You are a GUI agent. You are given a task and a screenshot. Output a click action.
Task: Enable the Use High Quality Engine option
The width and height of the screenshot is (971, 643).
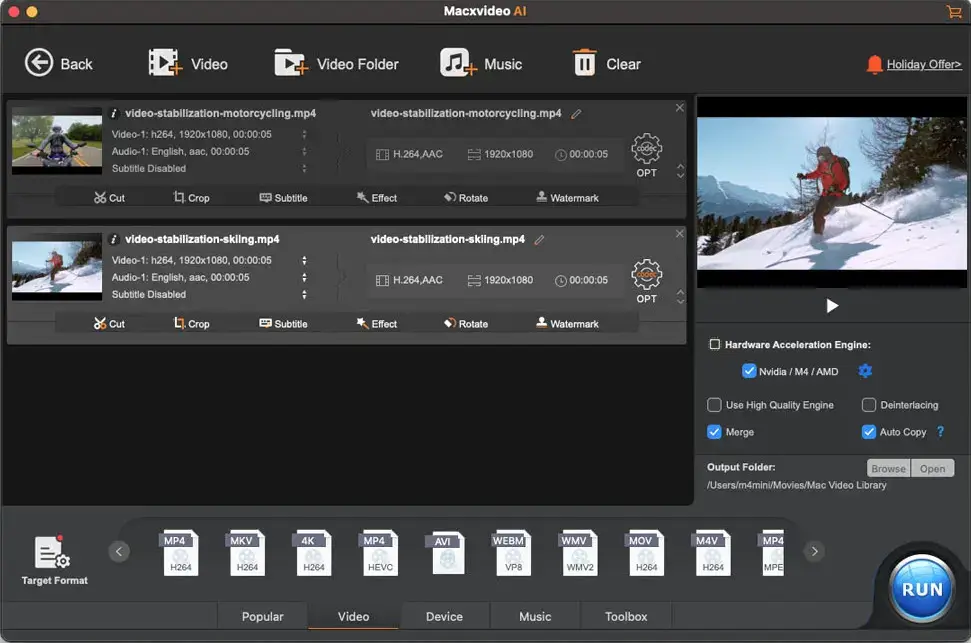click(x=715, y=405)
